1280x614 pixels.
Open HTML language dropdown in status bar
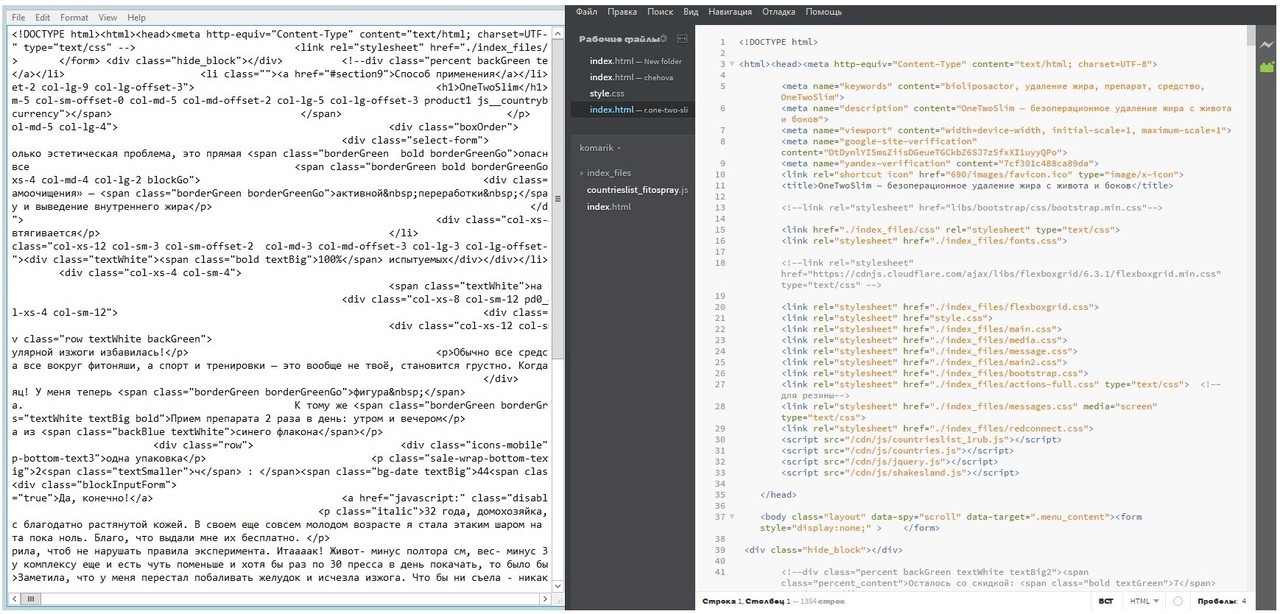[x=1143, y=601]
